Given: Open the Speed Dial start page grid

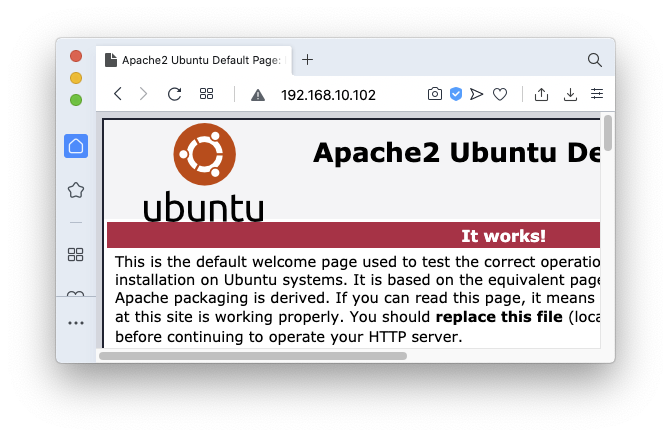Looking at the screenshot, I should coord(207,94).
